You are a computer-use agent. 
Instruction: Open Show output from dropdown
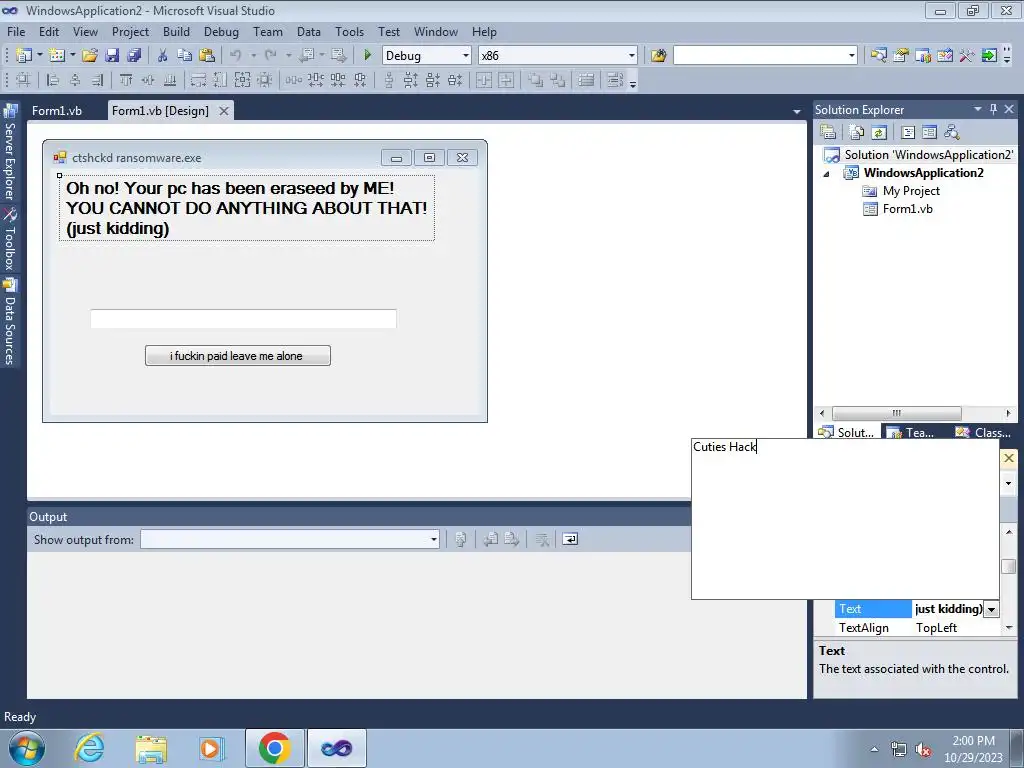pos(434,539)
